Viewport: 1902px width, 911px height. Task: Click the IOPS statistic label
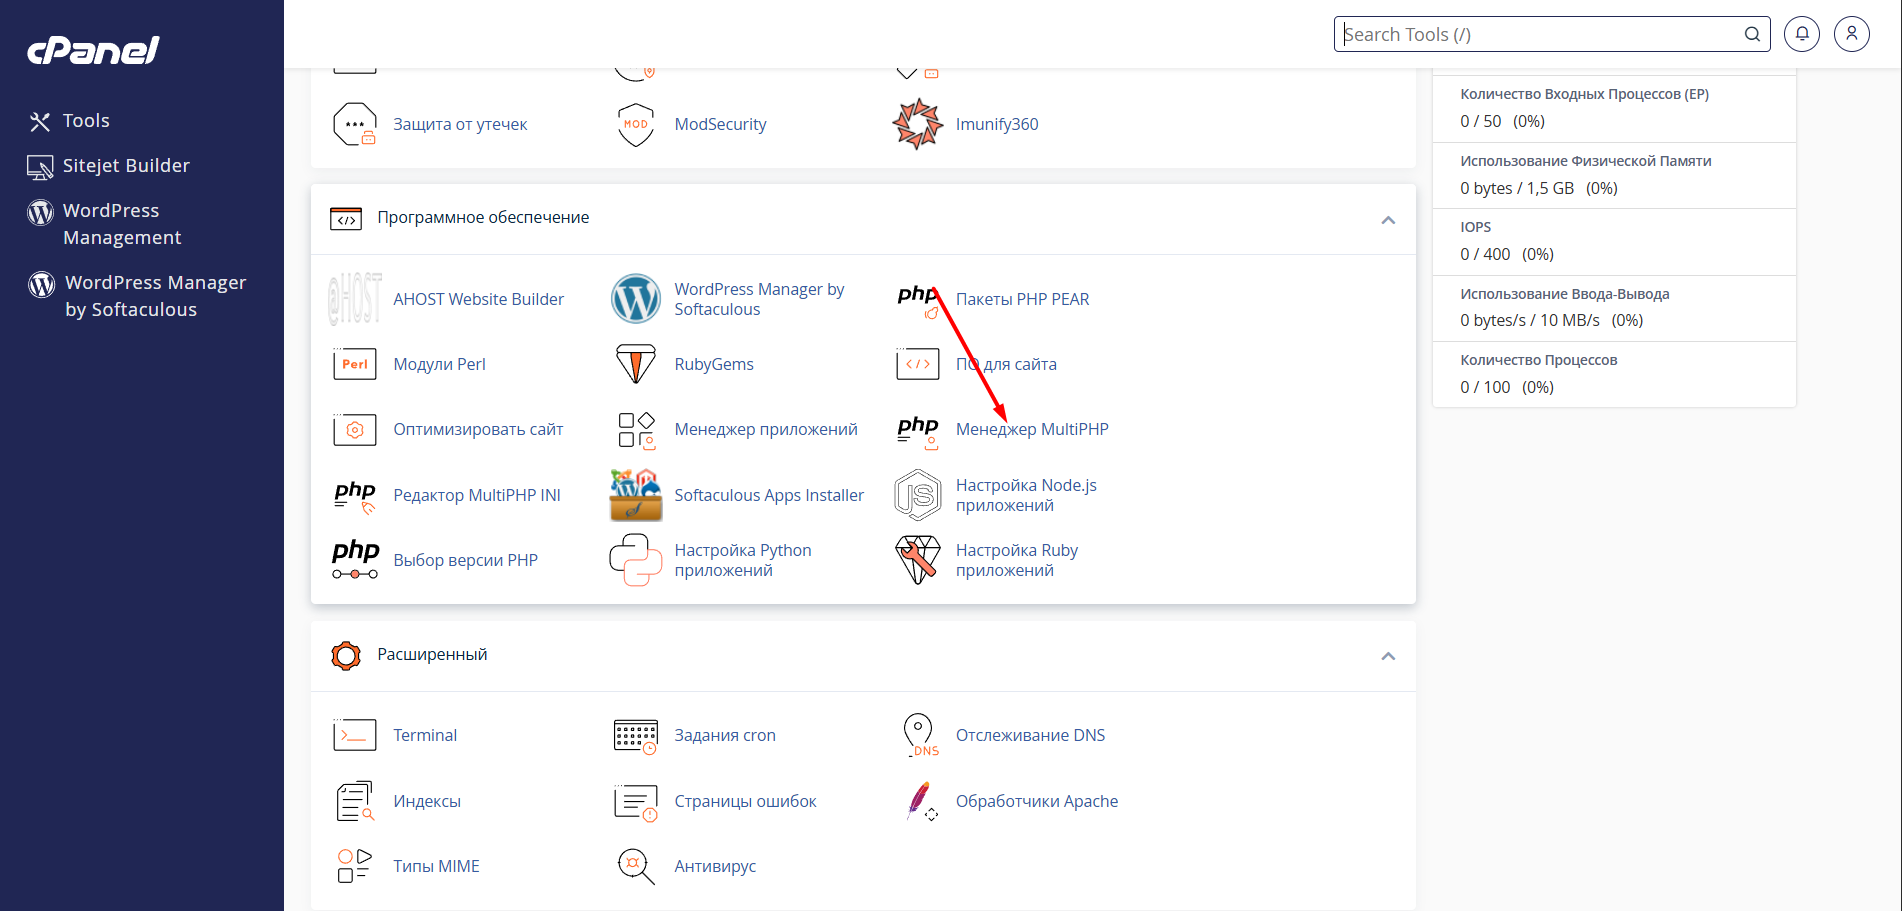[x=1475, y=227]
